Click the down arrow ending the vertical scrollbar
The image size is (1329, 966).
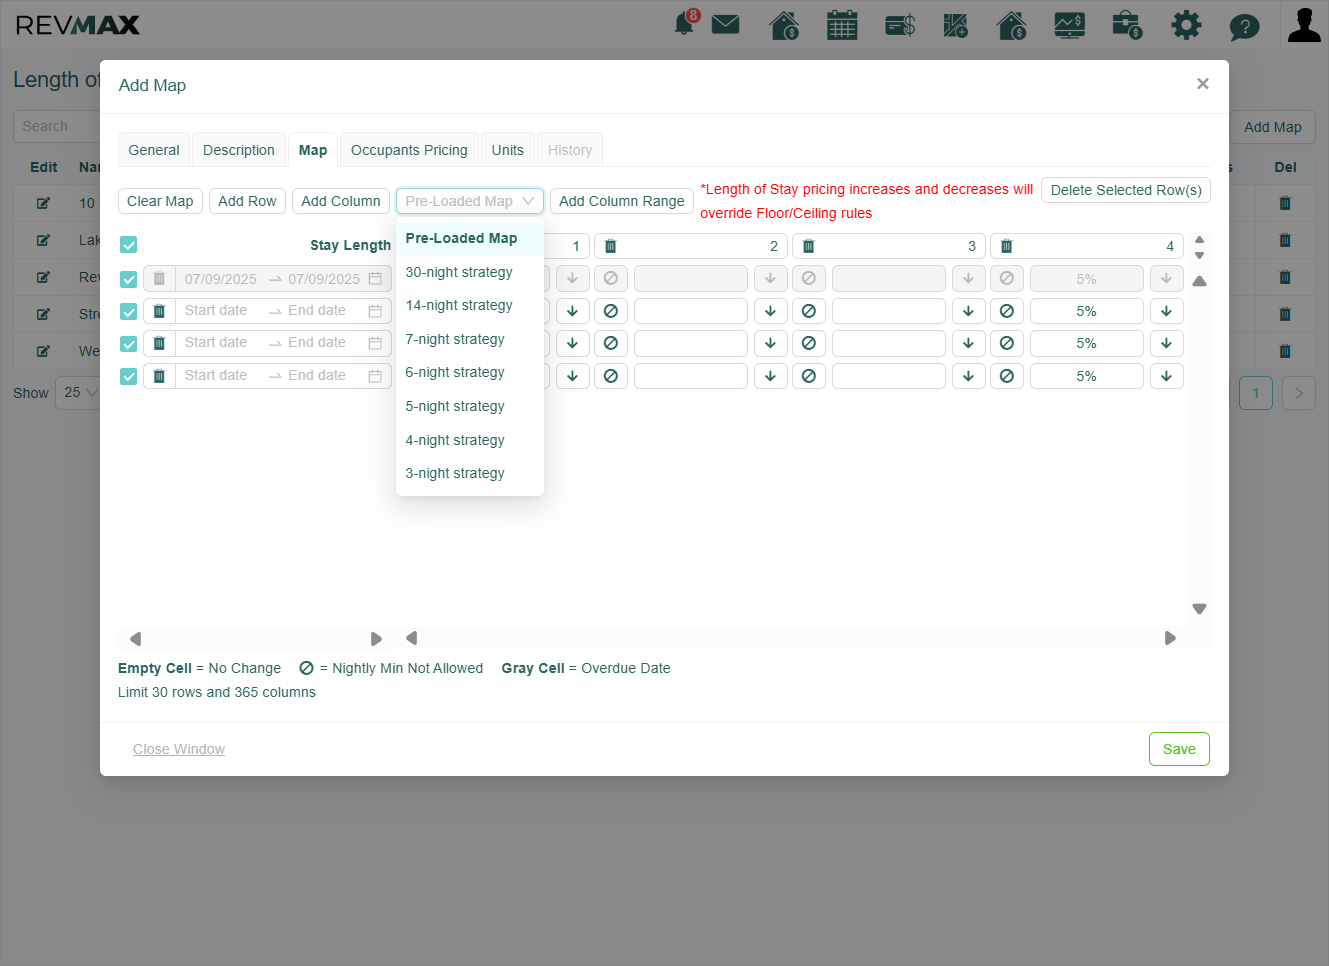coord(1200,609)
